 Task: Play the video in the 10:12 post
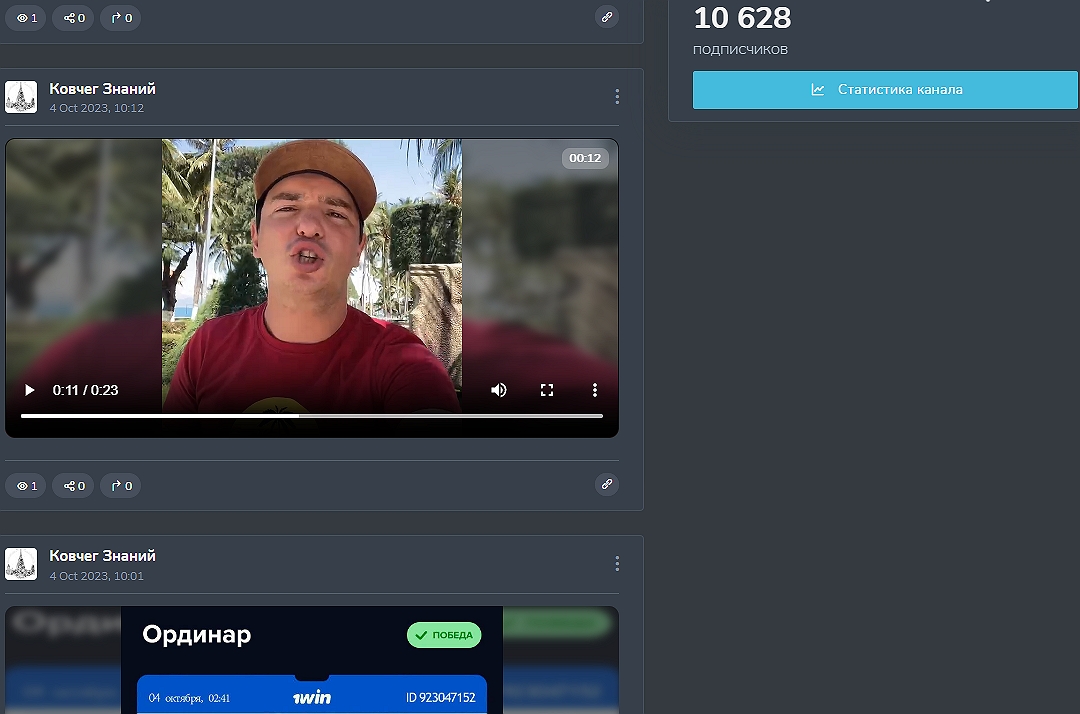tap(30, 390)
